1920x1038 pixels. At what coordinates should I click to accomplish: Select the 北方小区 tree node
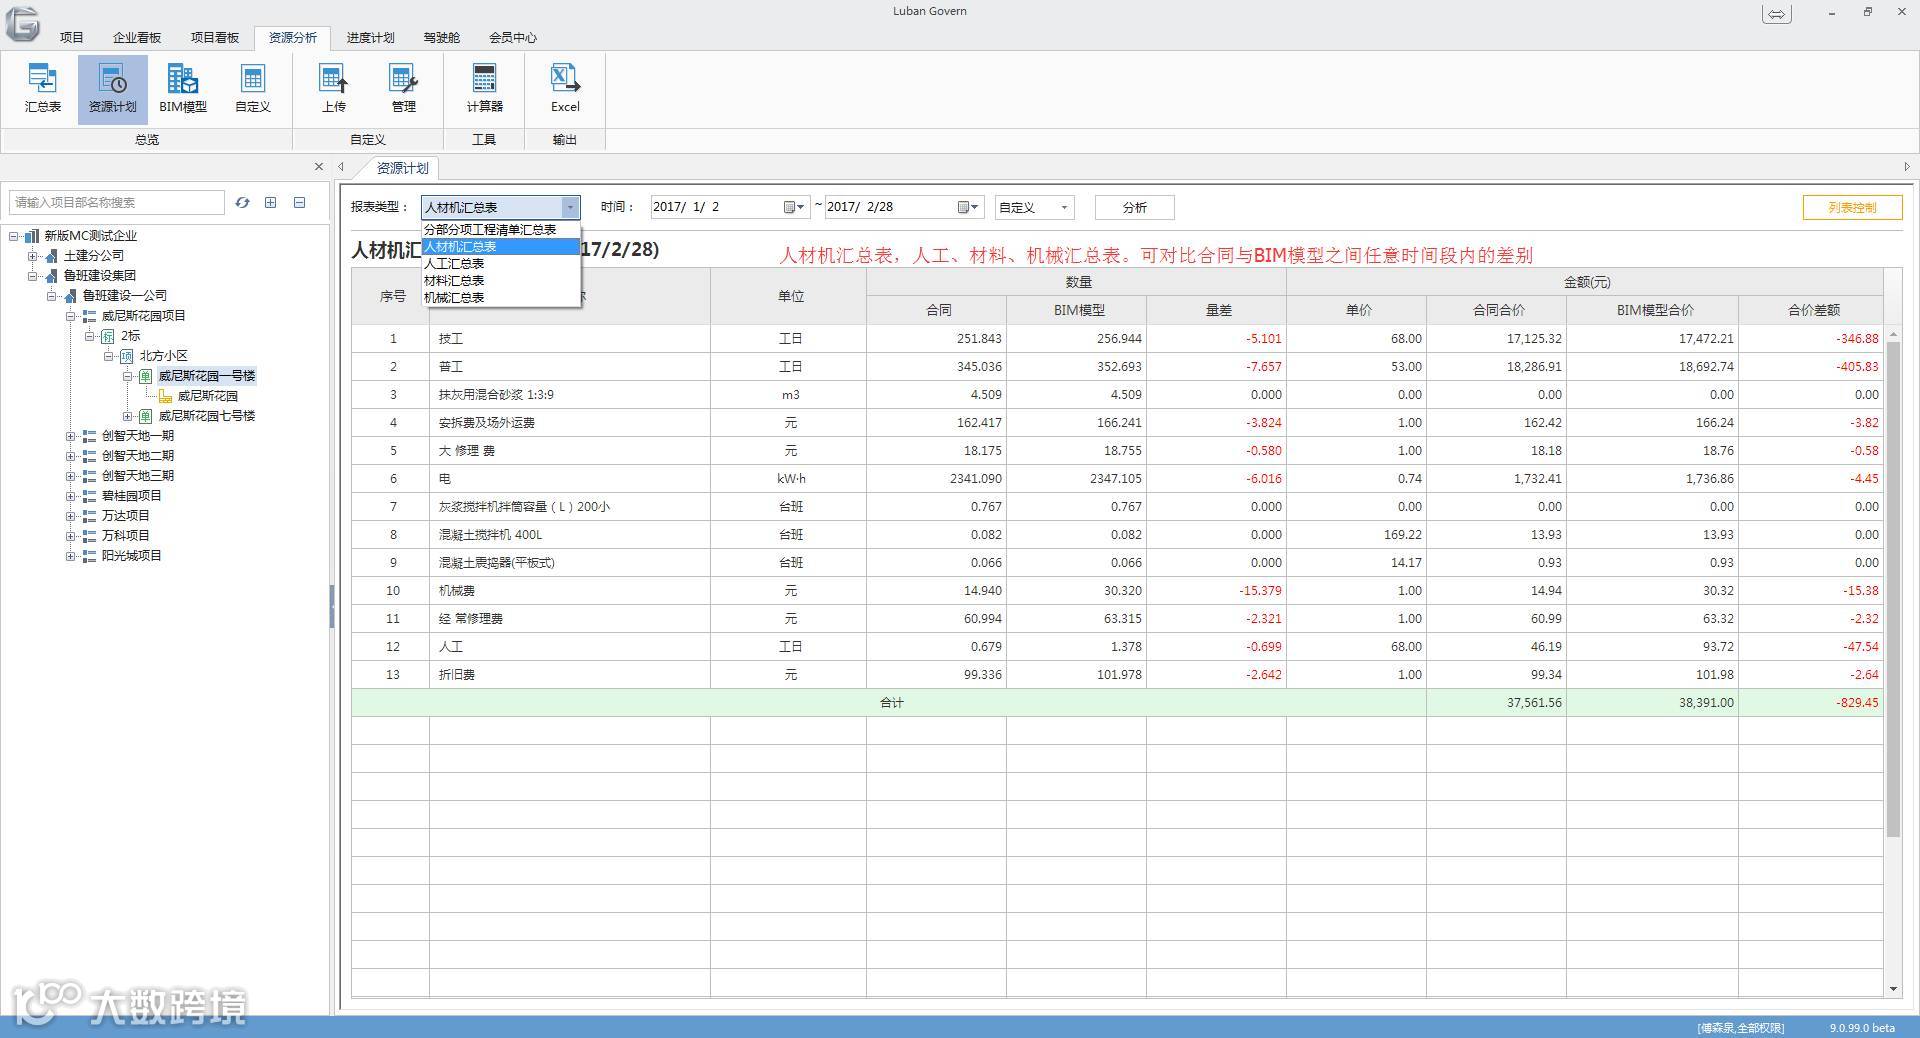[164, 356]
